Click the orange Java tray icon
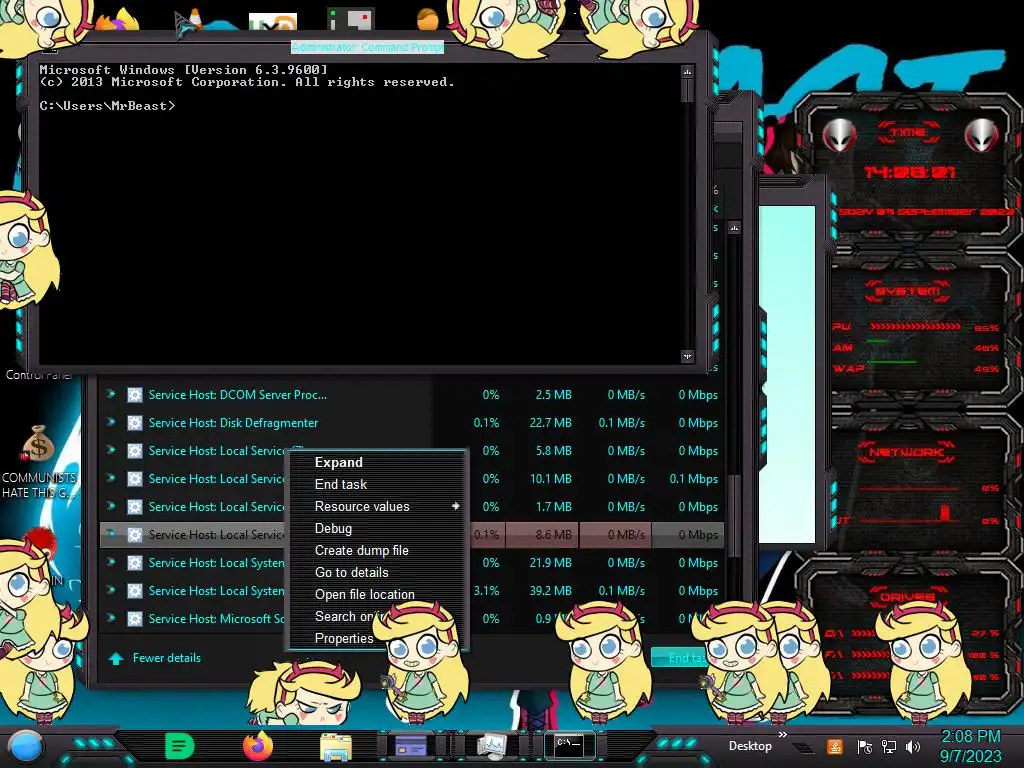 coord(835,746)
